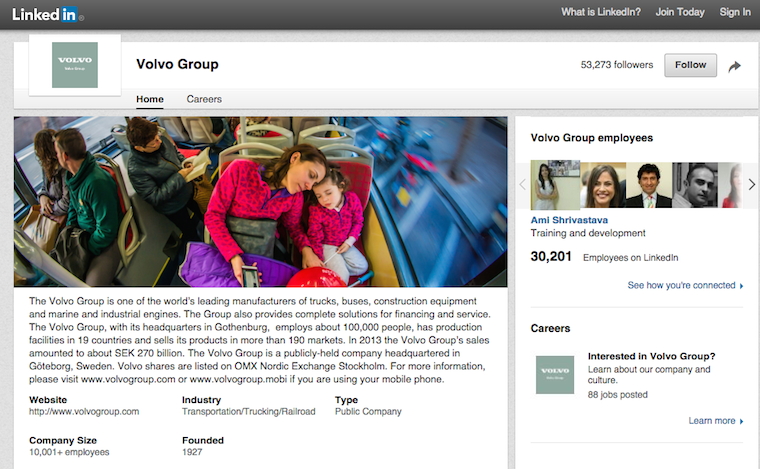Click the LinkedIn logo in header
The image size is (760, 469).
[x=46, y=15]
